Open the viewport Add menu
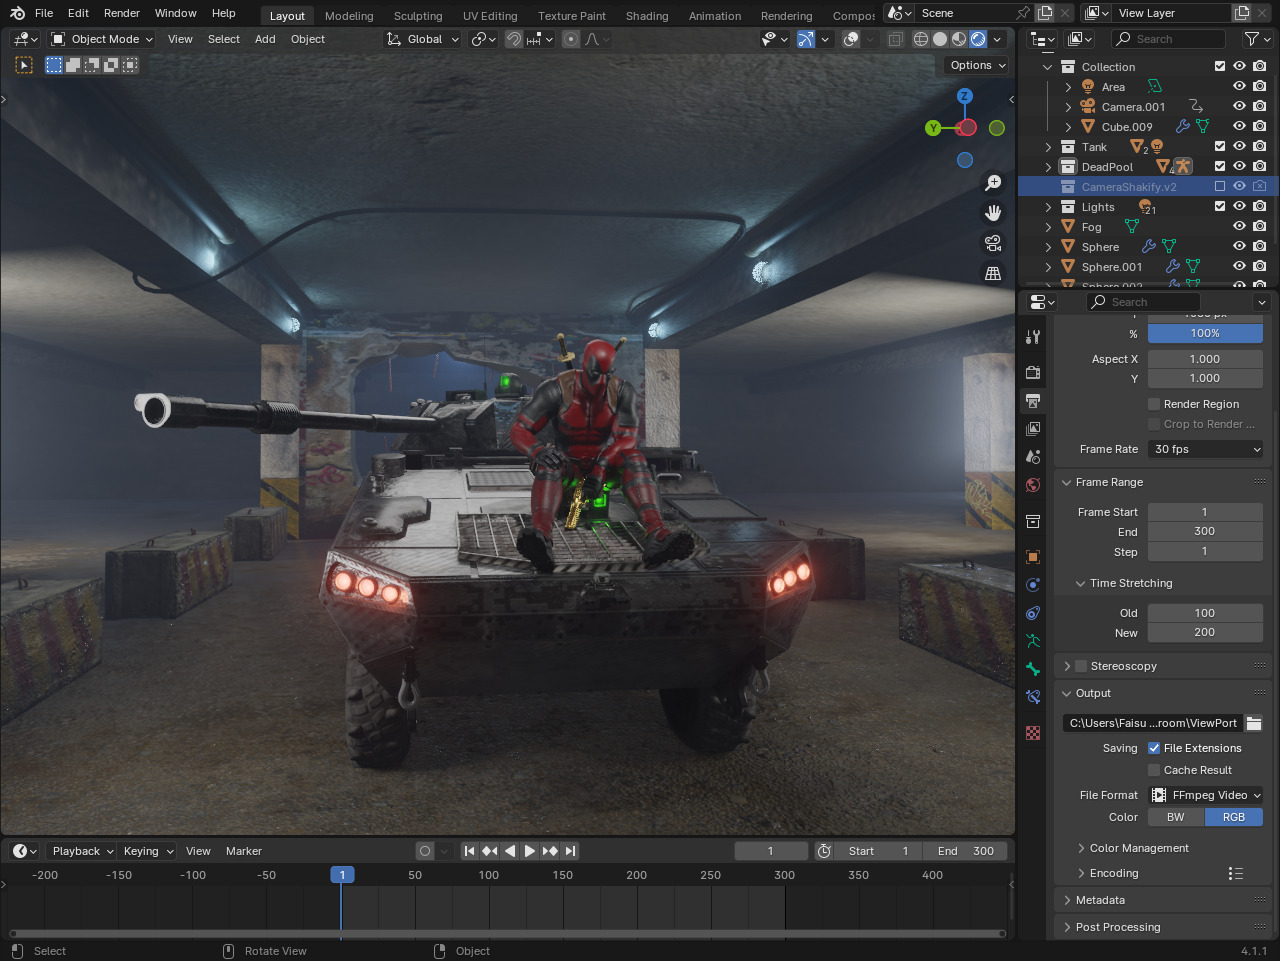The width and height of the screenshot is (1280, 961). 265,39
